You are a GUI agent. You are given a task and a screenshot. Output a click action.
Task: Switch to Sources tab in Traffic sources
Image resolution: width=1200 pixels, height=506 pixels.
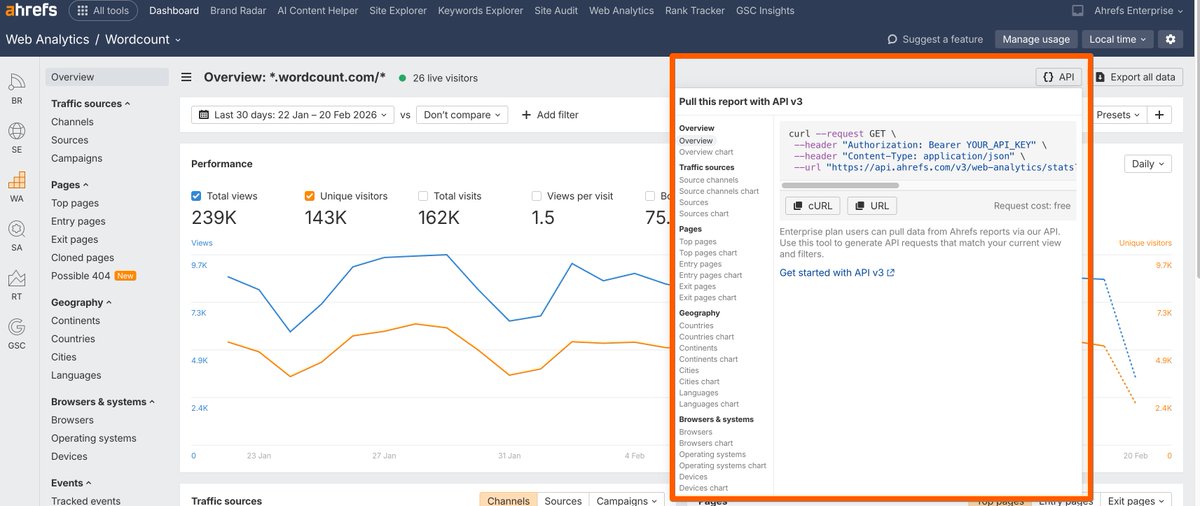click(x=563, y=501)
